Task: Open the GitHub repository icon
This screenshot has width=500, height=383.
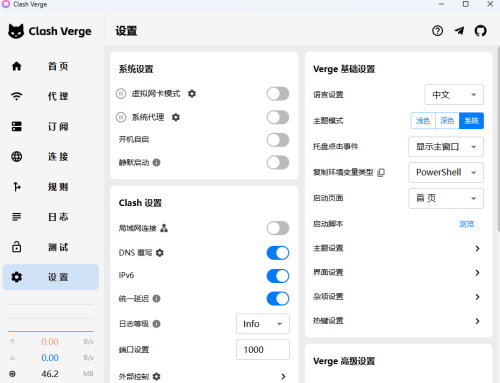Action: (480, 31)
